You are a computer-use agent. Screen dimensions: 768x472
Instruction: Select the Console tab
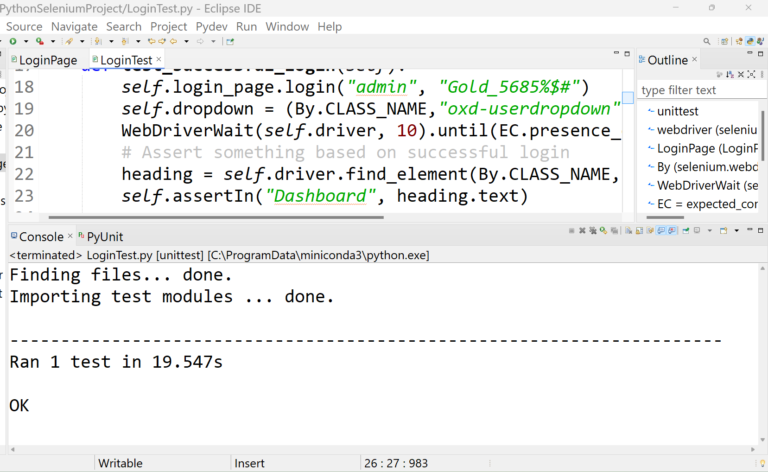(40, 237)
